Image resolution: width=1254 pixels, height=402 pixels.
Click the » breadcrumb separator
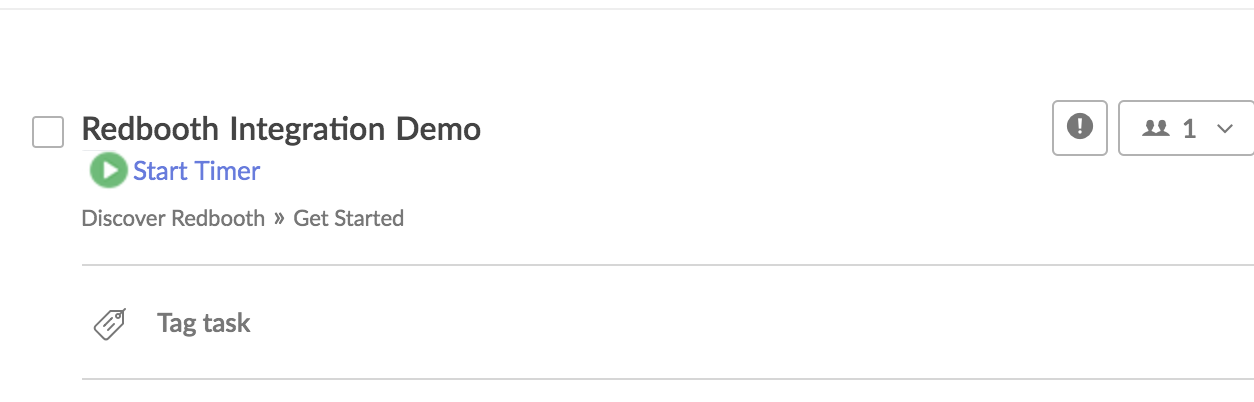pyautogui.click(x=279, y=218)
